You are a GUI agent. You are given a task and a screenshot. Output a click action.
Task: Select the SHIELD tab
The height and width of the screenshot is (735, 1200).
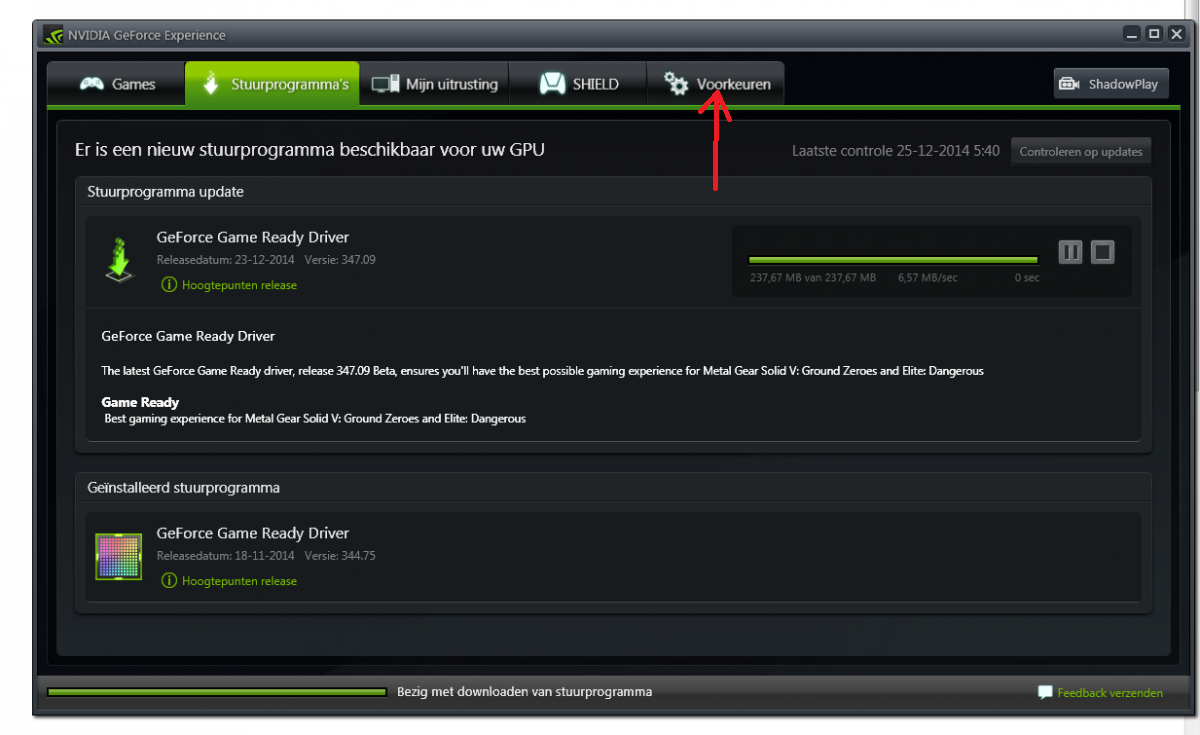[x=579, y=84]
